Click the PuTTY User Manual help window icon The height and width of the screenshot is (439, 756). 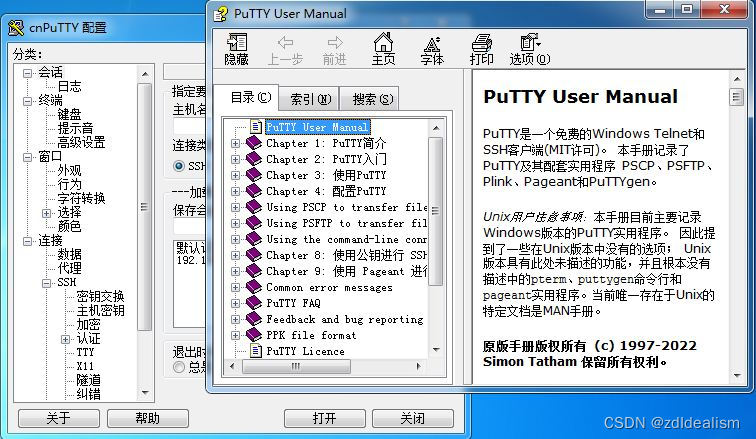[221, 13]
